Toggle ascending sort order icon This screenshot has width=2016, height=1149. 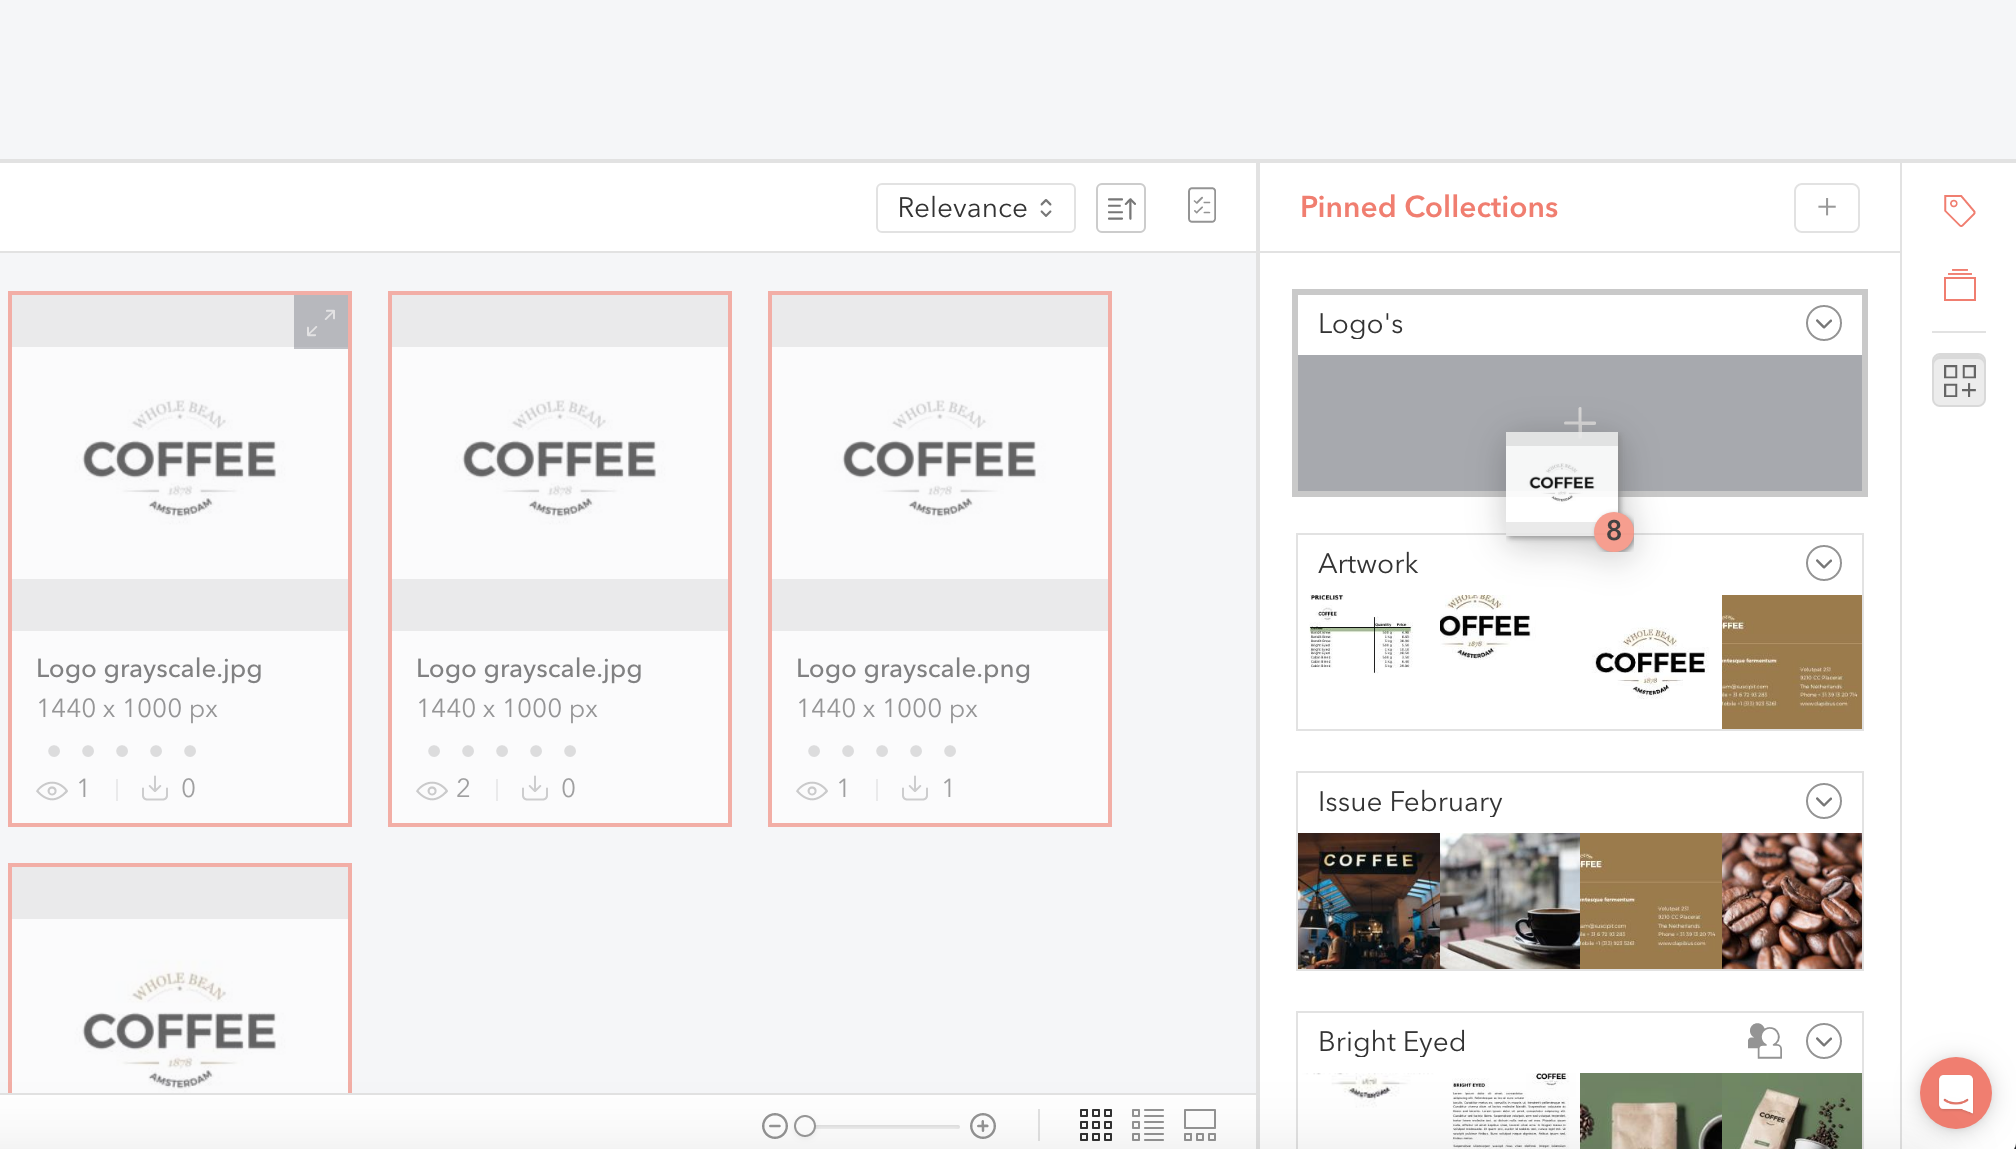click(x=1120, y=208)
